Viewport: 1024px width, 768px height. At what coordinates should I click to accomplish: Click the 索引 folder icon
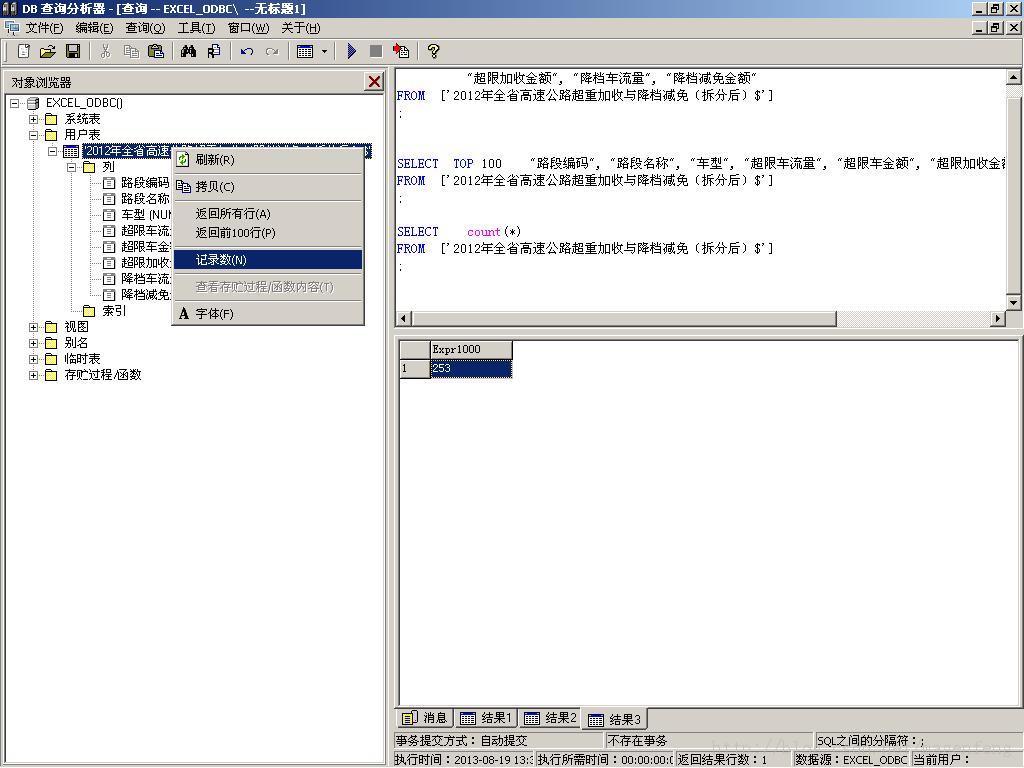[x=89, y=311]
